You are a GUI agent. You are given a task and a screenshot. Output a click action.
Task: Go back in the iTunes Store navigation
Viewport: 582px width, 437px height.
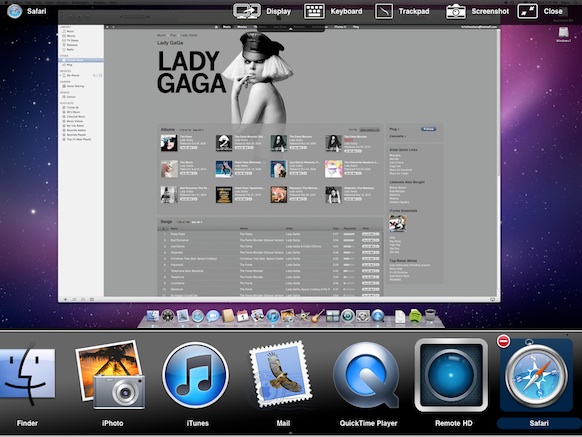[x=107, y=27]
